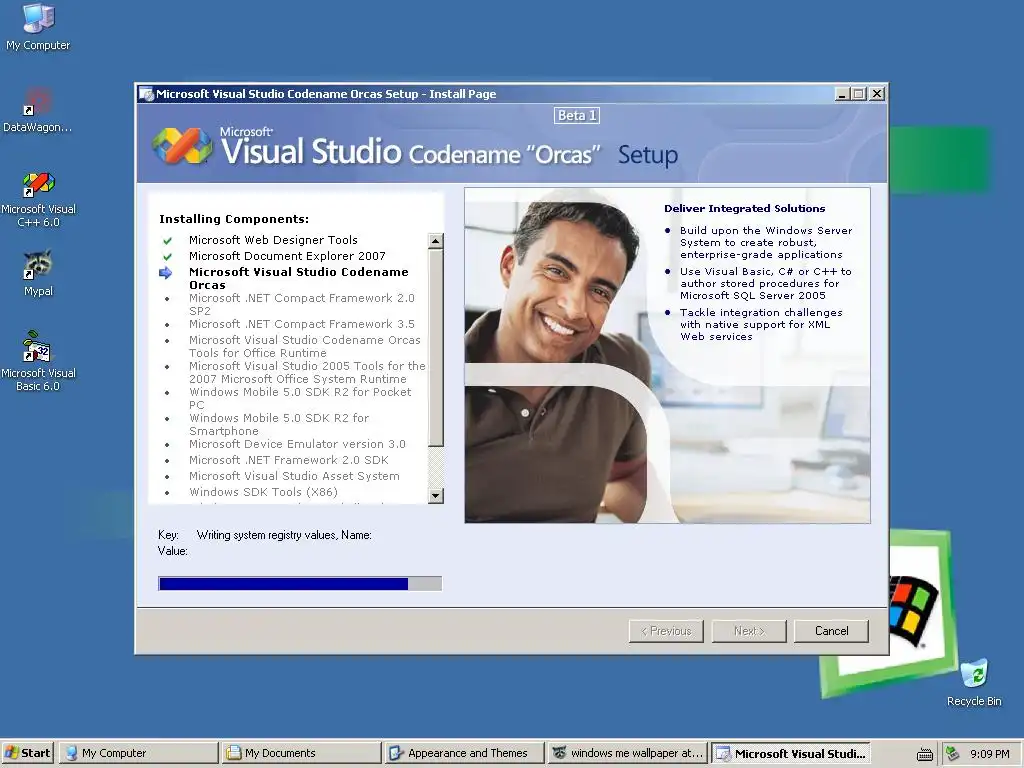Click the 9:09 PM clock
Screen dimensions: 1024x768
(989, 754)
